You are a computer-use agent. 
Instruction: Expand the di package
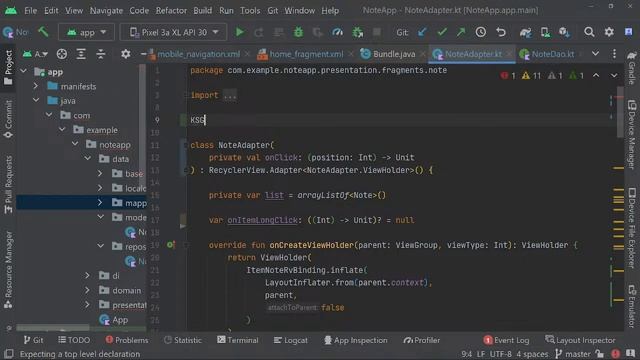pyautogui.click(x=87, y=276)
